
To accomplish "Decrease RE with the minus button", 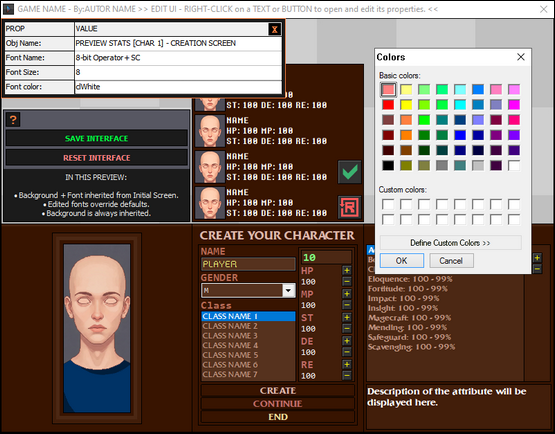I will [347, 376].
